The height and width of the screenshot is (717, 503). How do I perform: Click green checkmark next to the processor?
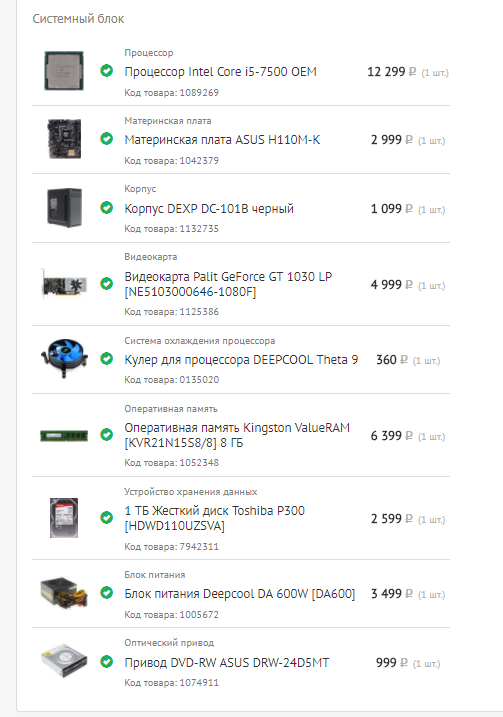[x=107, y=70]
